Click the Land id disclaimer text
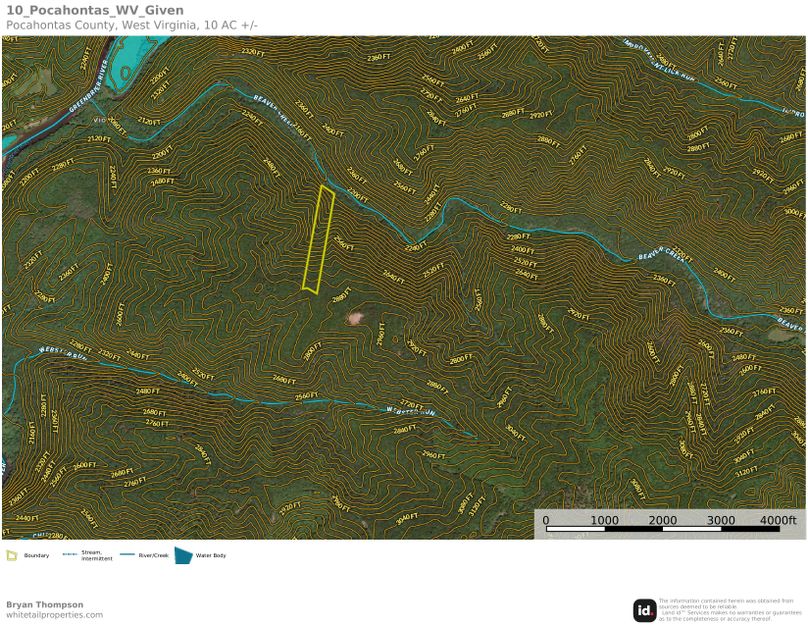The width and height of the screenshot is (808, 625). (x=730, y=610)
